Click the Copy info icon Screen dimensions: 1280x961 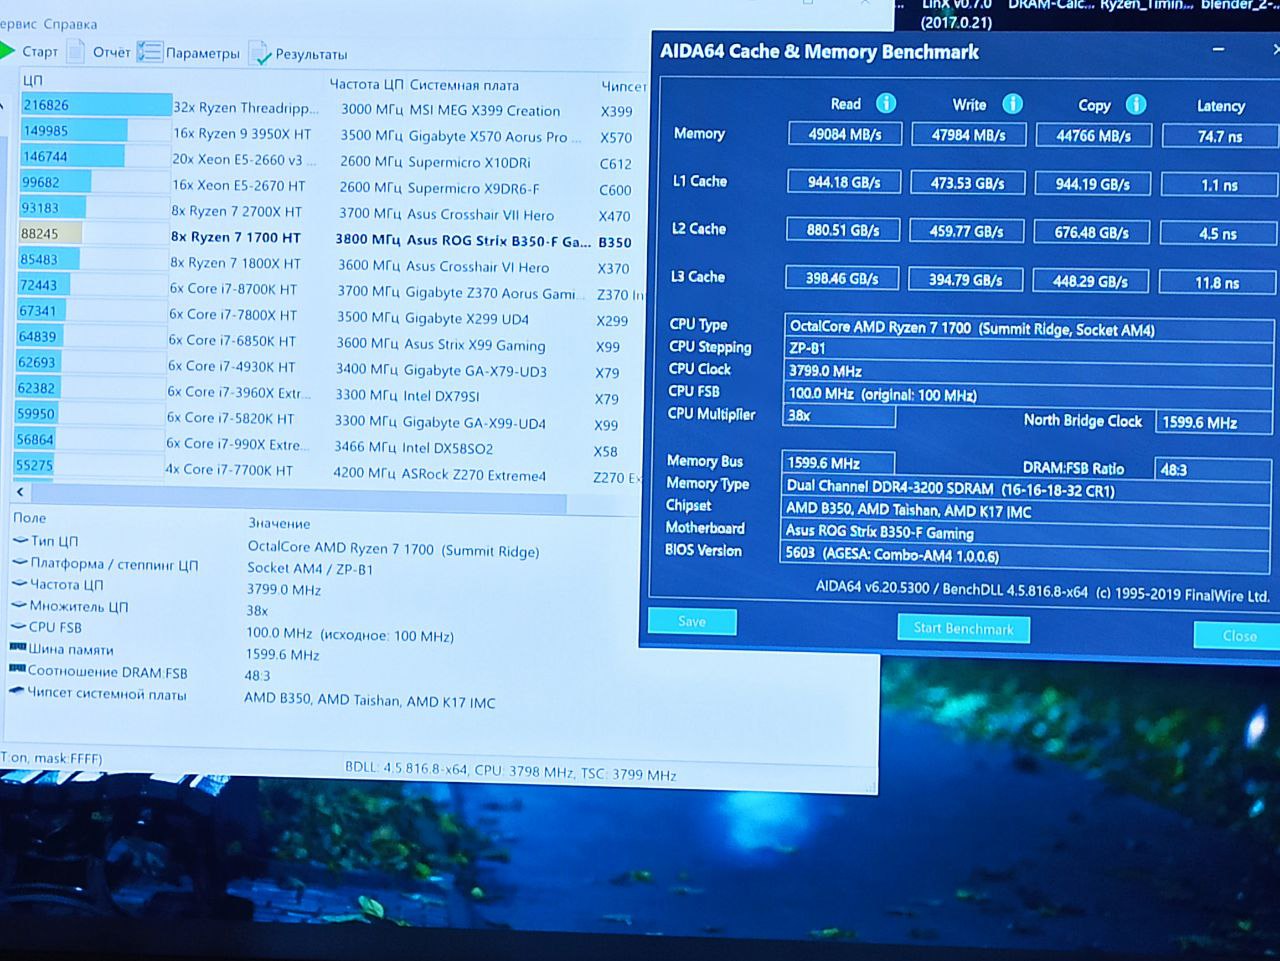click(1136, 104)
